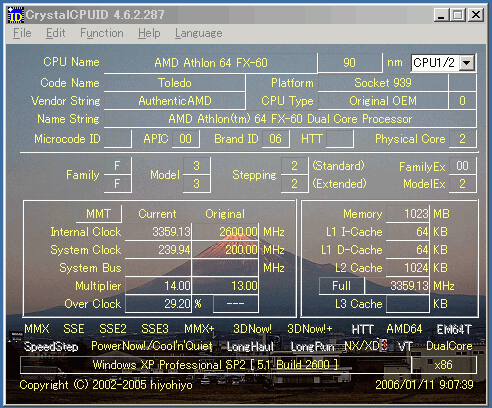Click the Memory value 1023 MB
This screenshot has height=408, width=492.
(408, 214)
